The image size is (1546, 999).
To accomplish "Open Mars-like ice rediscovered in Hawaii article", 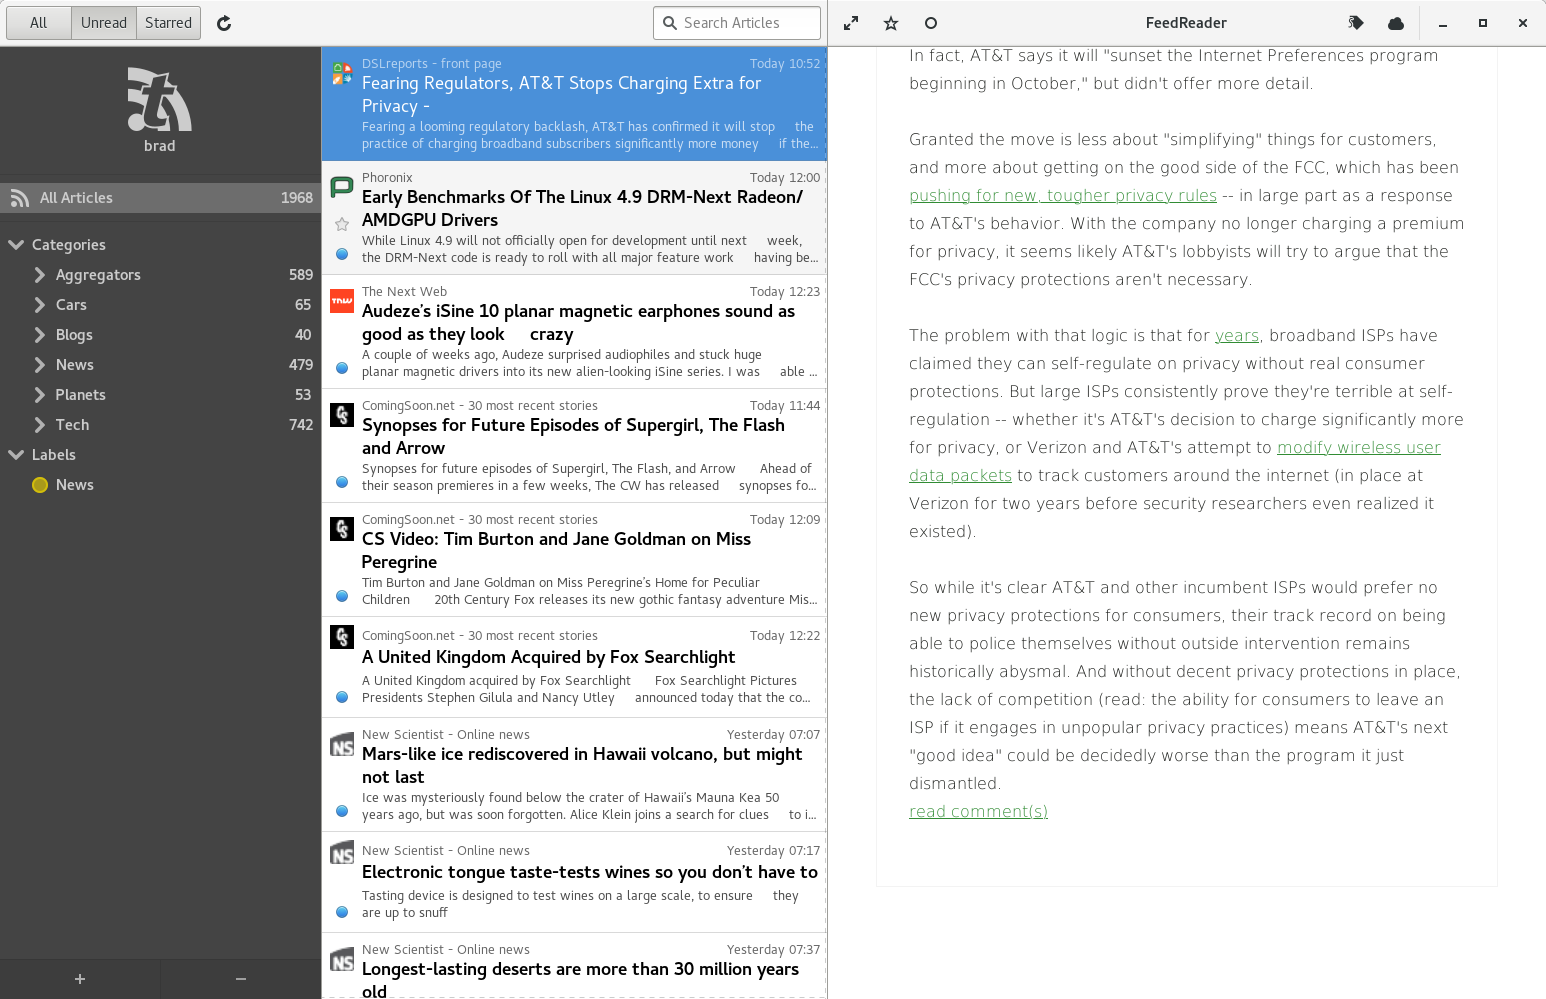I will 574,775.
